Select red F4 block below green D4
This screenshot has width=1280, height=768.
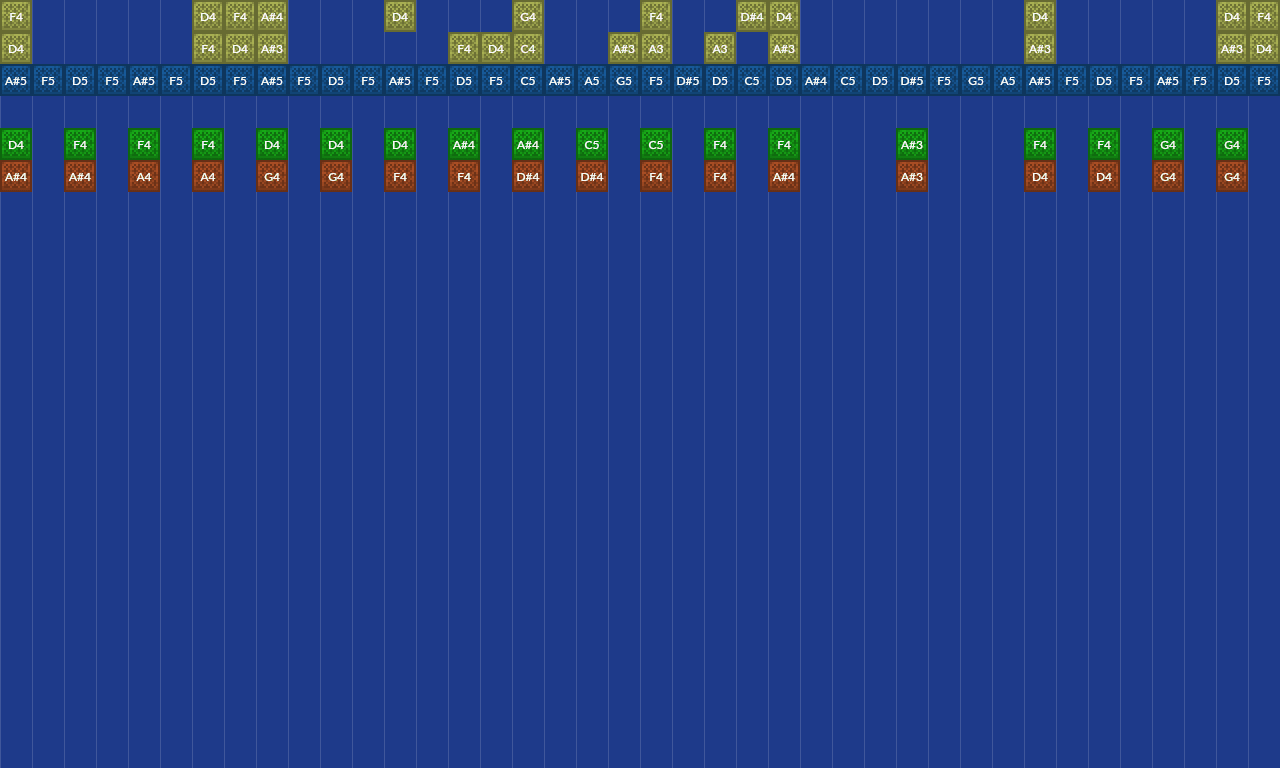point(400,177)
